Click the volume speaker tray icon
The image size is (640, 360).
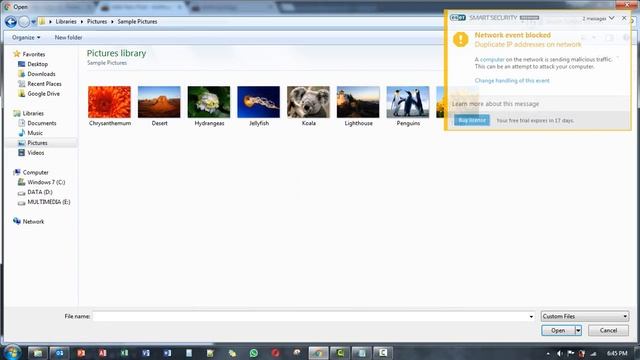click(560, 353)
